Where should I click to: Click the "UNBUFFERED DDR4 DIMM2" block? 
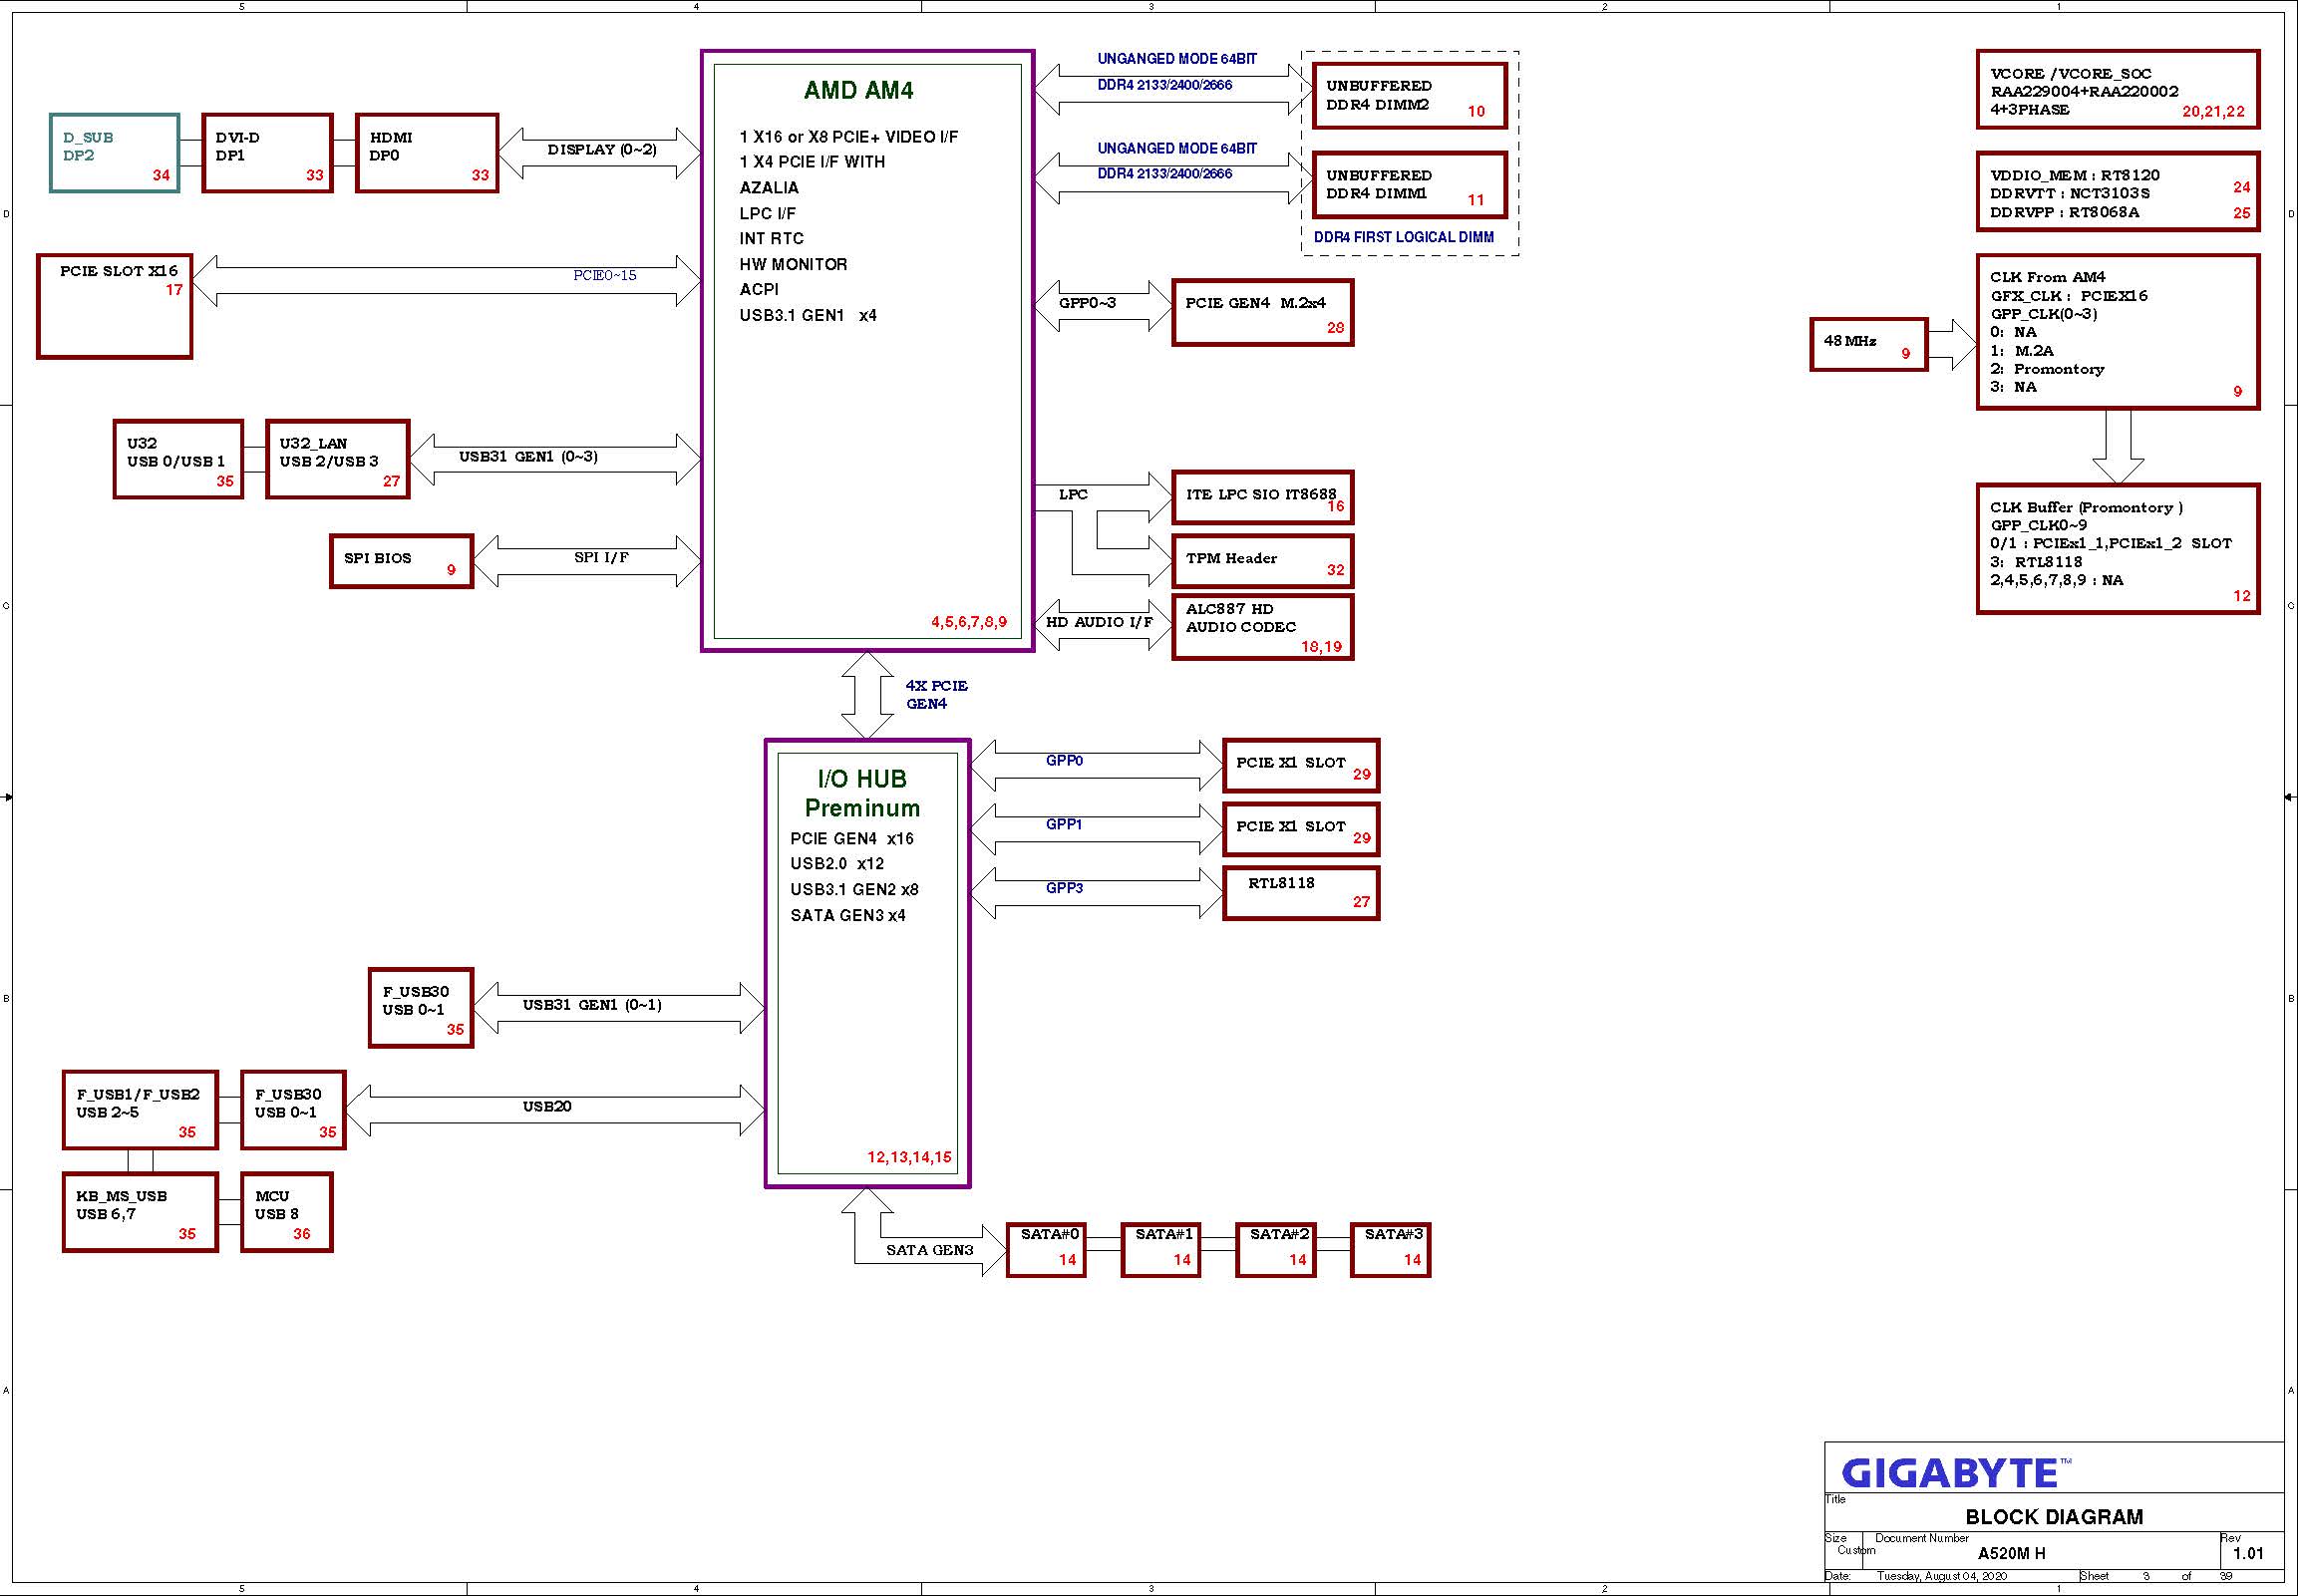point(1409,96)
